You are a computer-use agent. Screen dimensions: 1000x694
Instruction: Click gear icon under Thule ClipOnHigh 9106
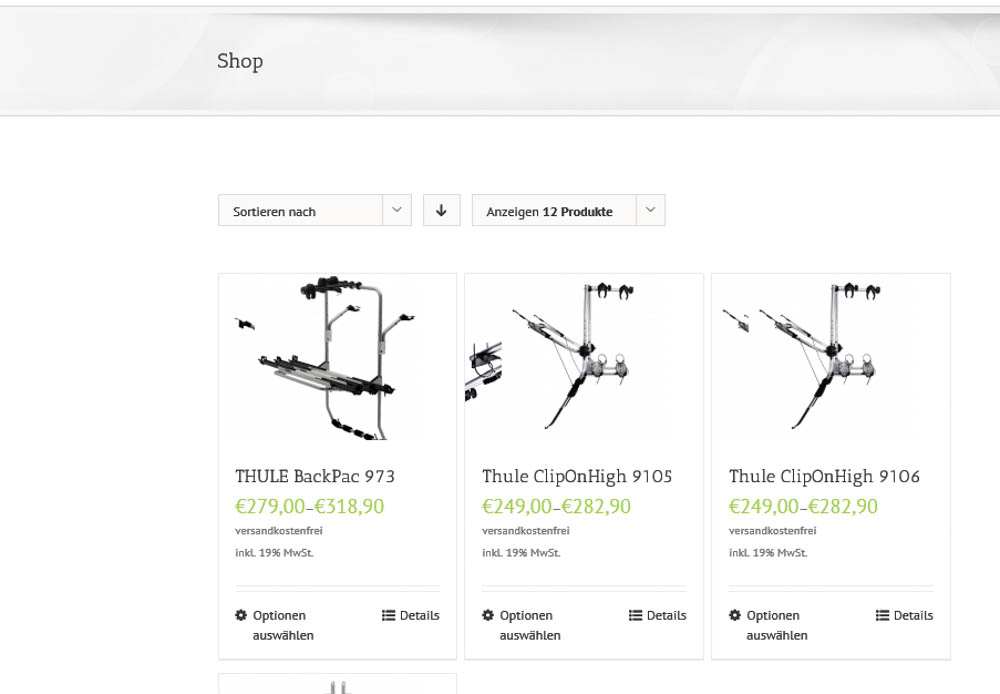pyautogui.click(x=735, y=615)
